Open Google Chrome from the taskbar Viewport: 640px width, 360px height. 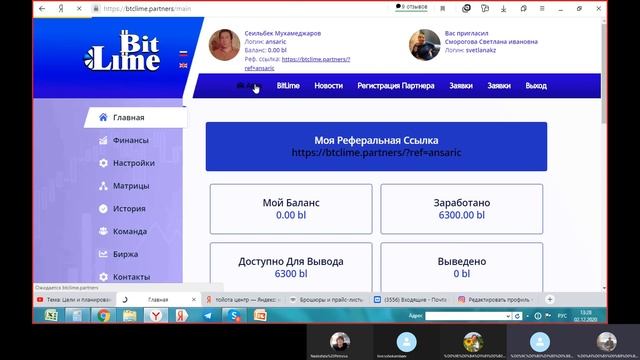click(x=103, y=316)
